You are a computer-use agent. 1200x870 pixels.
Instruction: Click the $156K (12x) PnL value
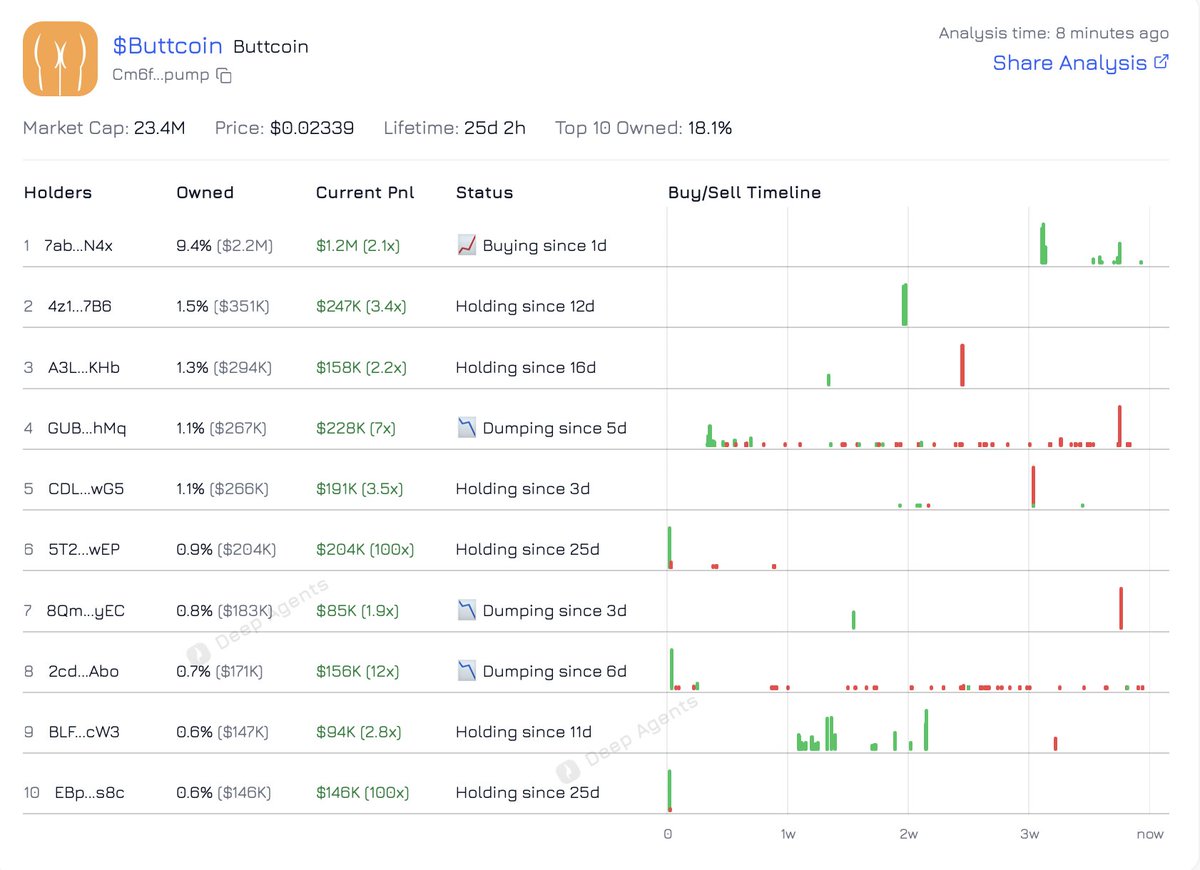pos(358,672)
